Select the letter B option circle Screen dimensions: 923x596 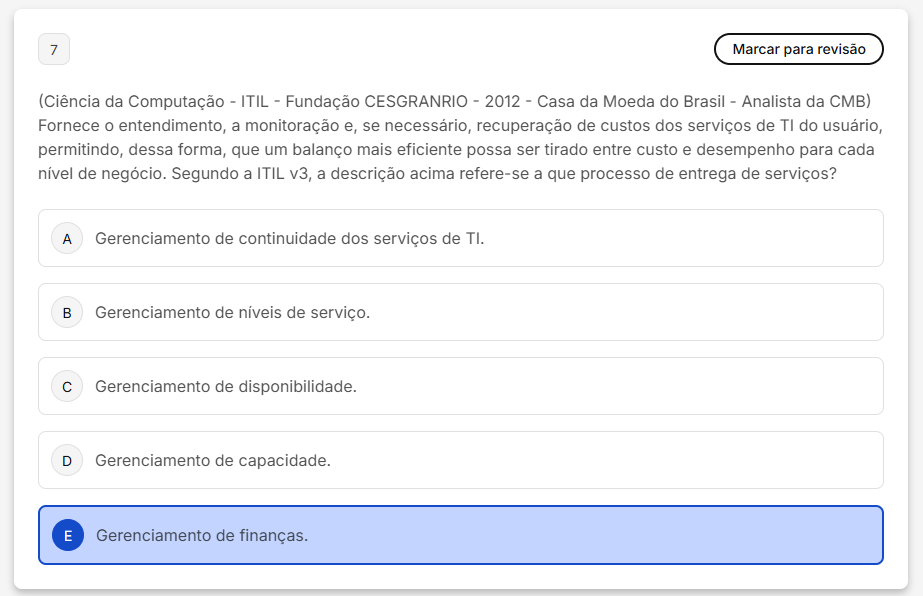point(67,312)
